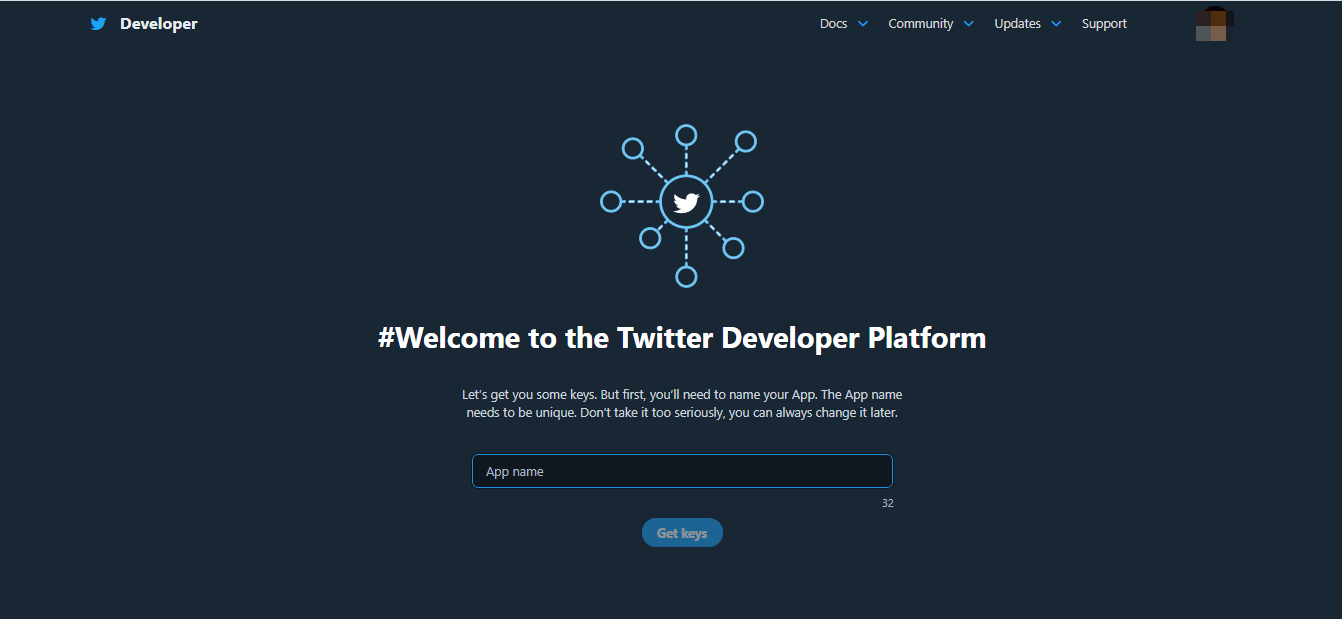Click the character counter showing 32

887,503
